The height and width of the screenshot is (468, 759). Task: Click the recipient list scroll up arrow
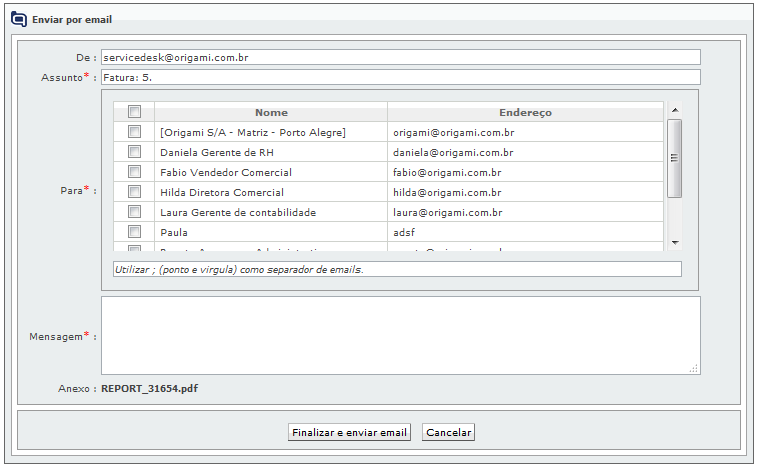(674, 110)
